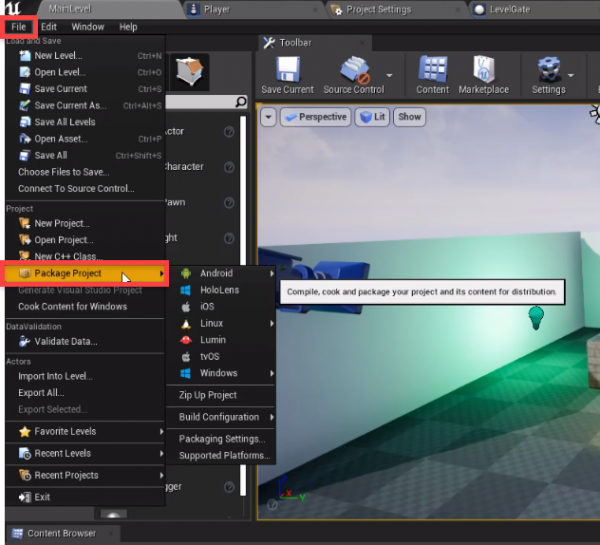Switch to the Project Settings tab
Screen dimensions: 600x545
[x=397, y=9]
